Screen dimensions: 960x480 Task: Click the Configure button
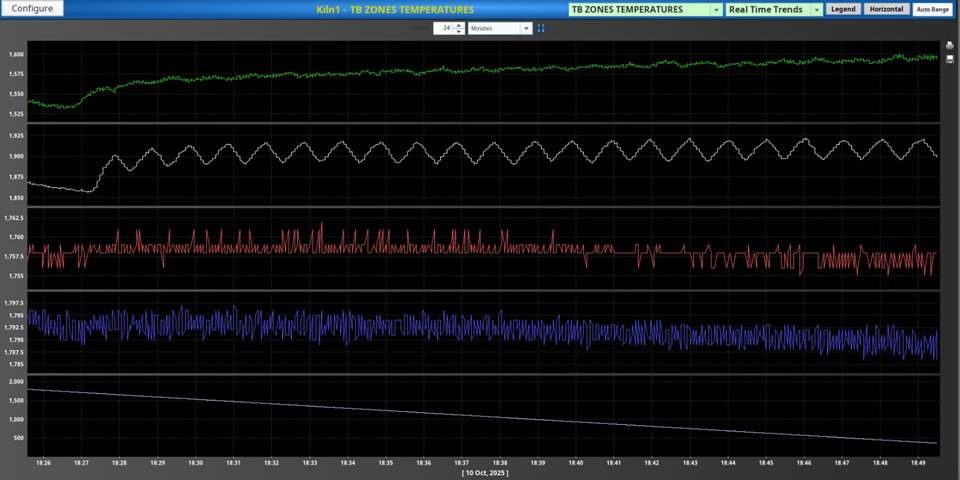coord(32,9)
